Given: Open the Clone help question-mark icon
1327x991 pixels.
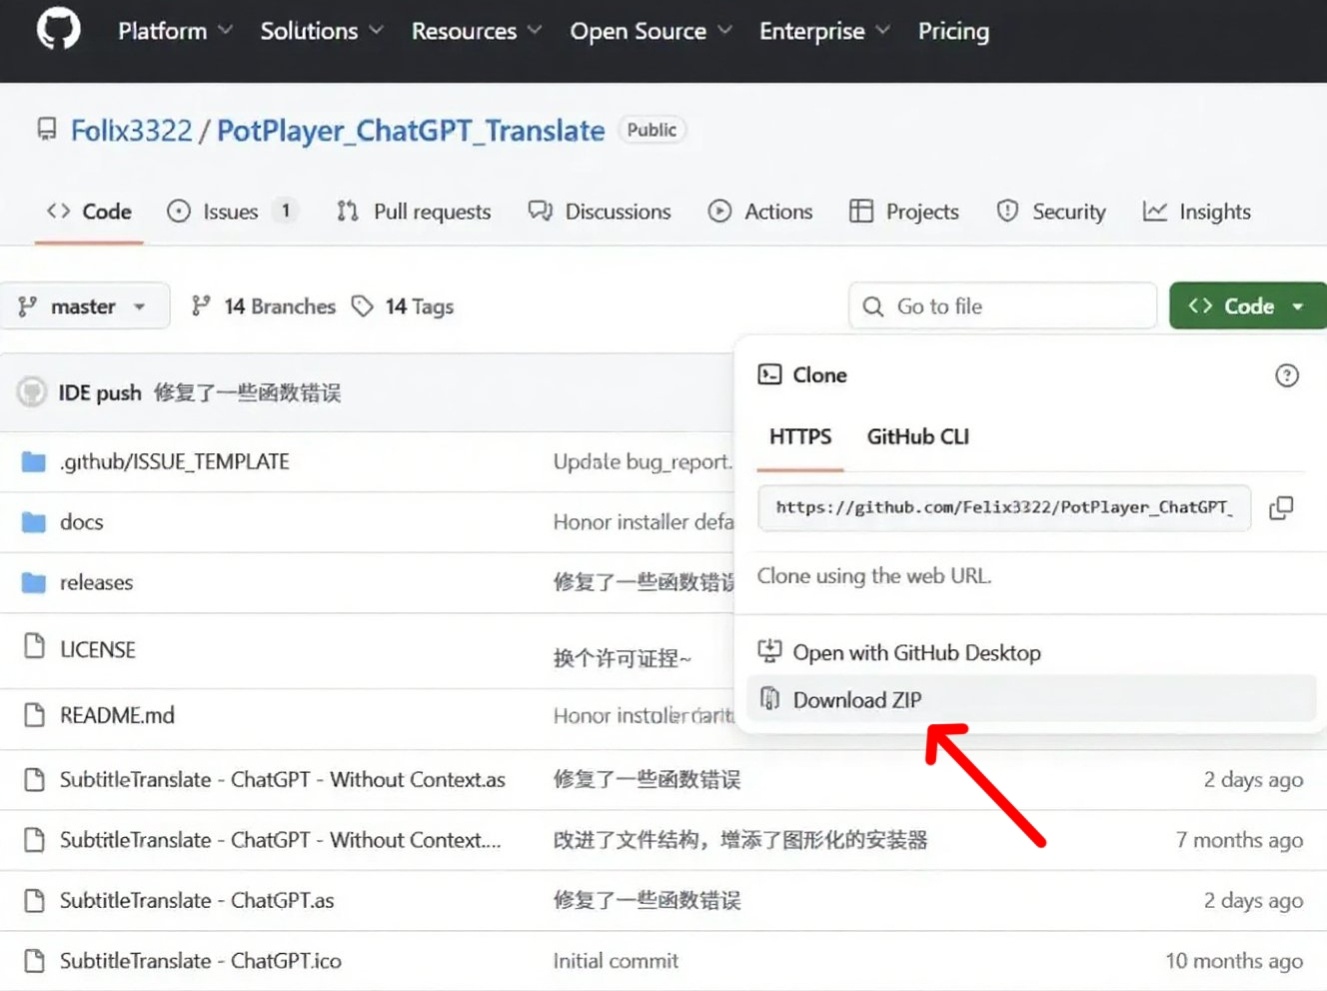Looking at the screenshot, I should point(1287,375).
